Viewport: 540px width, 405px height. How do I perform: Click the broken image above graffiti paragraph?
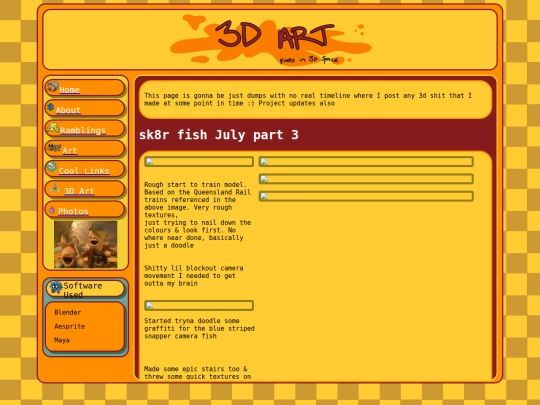[199, 305]
